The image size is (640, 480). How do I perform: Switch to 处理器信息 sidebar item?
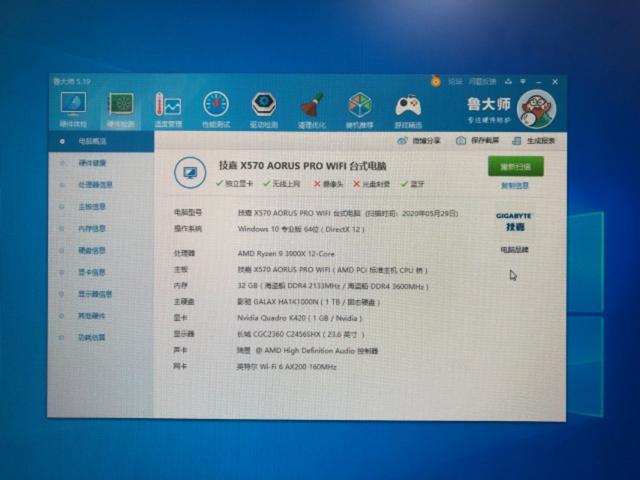point(96,185)
